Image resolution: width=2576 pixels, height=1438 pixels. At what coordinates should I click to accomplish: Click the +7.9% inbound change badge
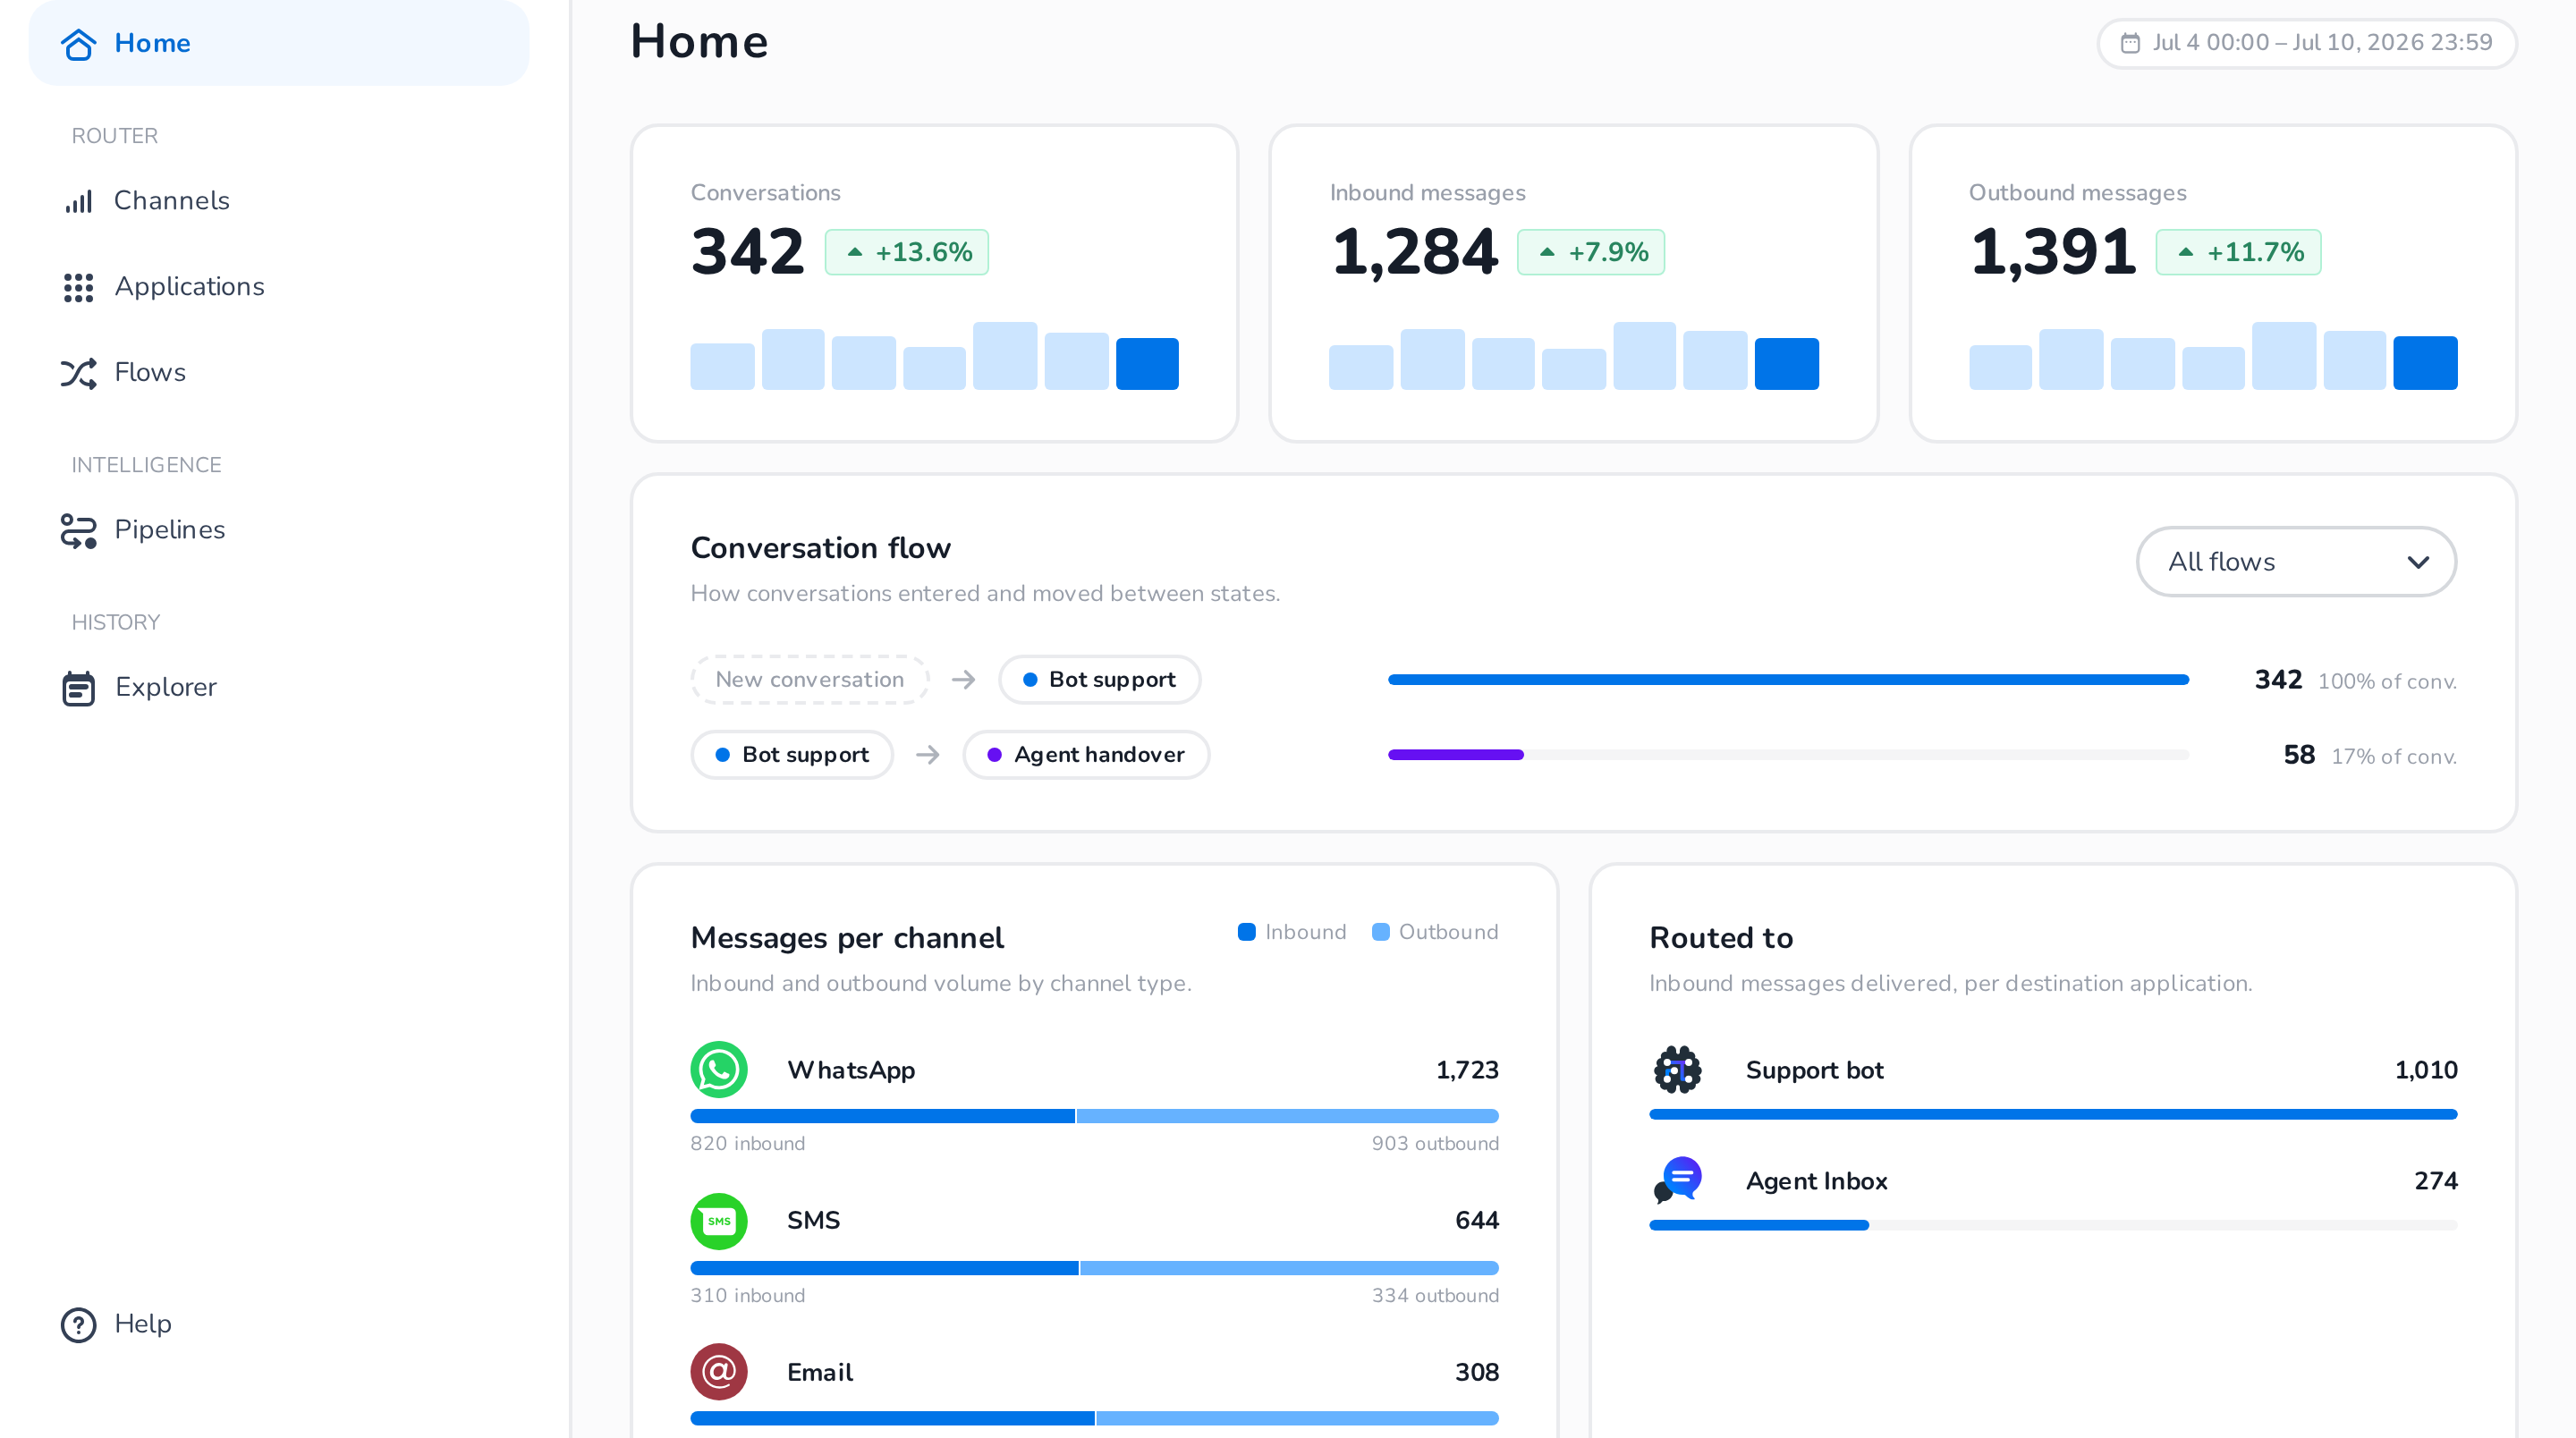coord(1590,252)
